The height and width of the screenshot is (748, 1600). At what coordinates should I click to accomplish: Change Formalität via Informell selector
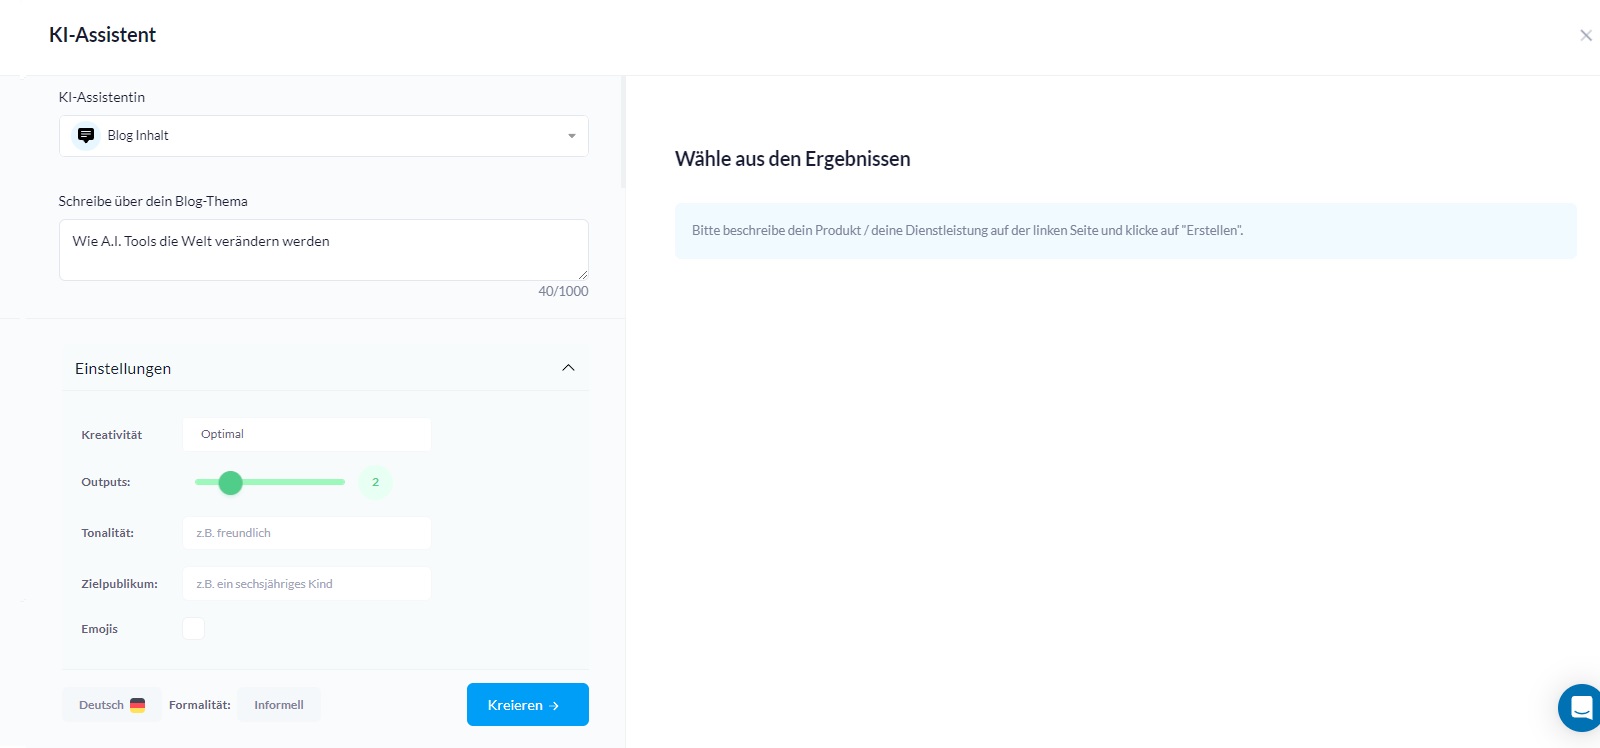279,705
